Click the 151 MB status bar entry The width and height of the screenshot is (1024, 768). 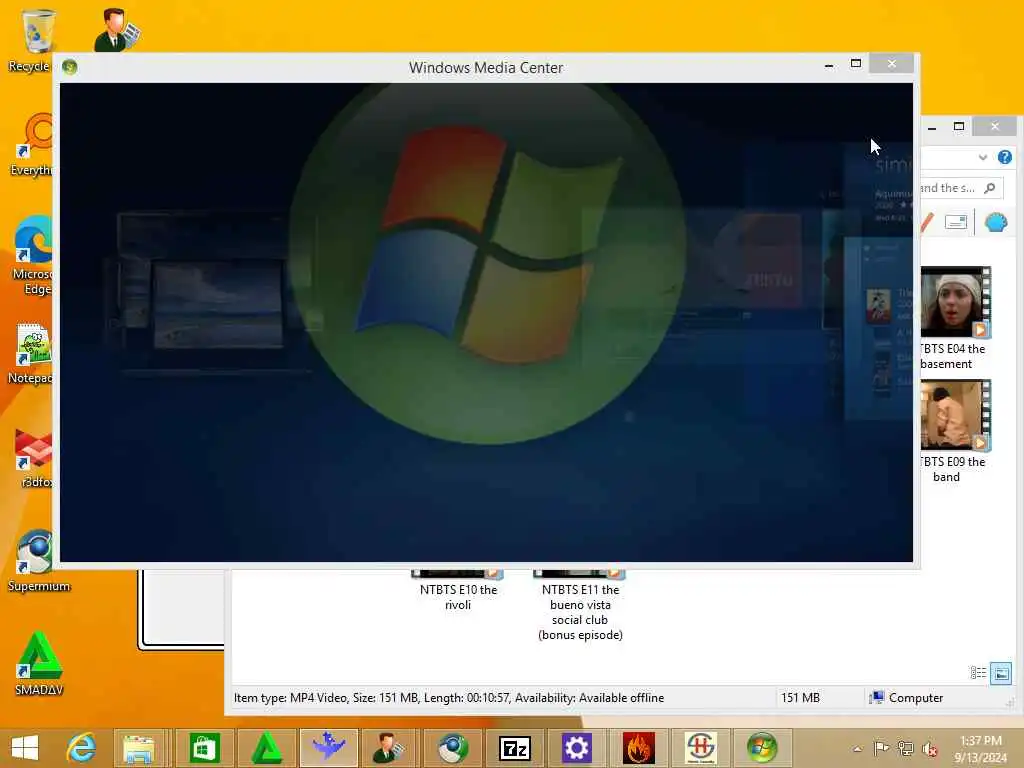(x=800, y=697)
